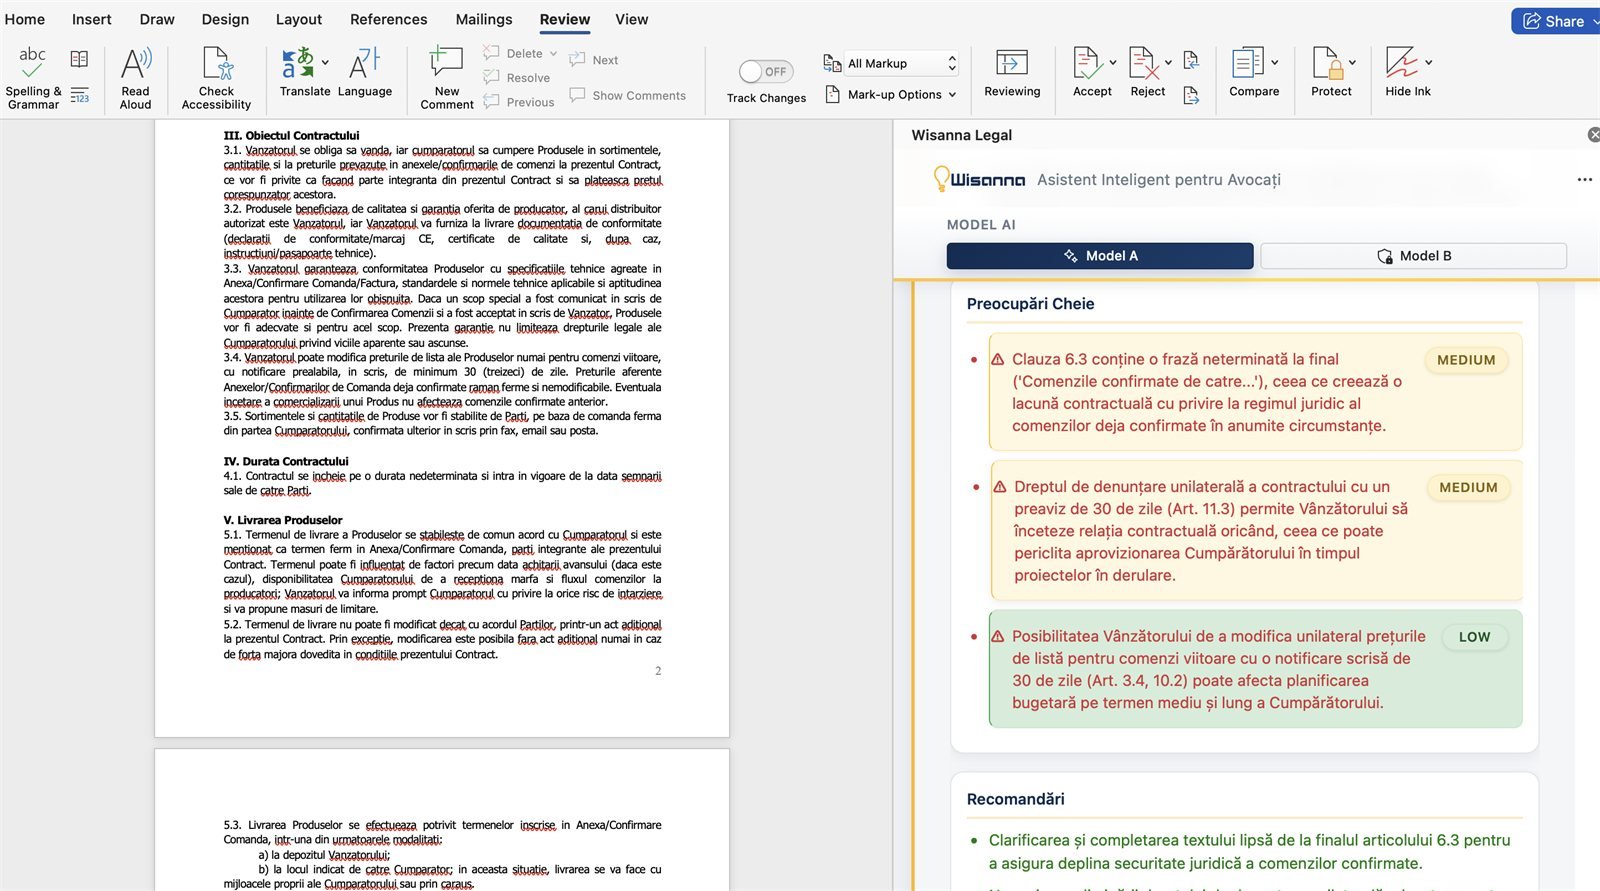The image size is (1600, 891).
Task: Click the page number 2
Action: tap(658, 671)
